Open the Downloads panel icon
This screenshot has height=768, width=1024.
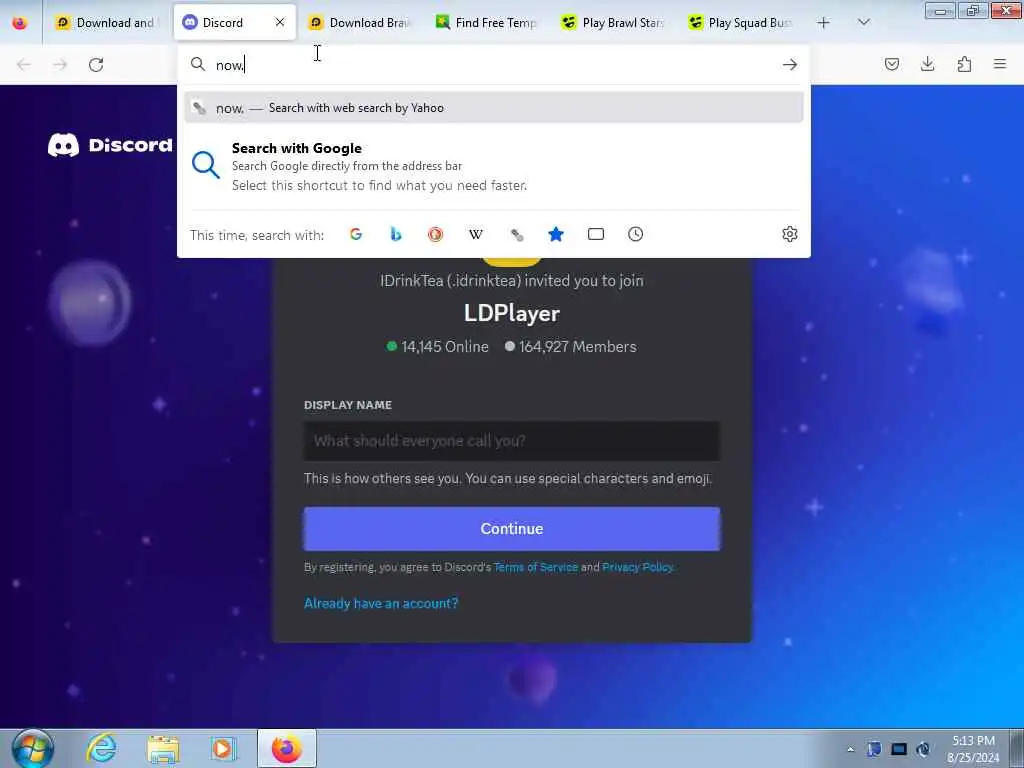point(927,64)
